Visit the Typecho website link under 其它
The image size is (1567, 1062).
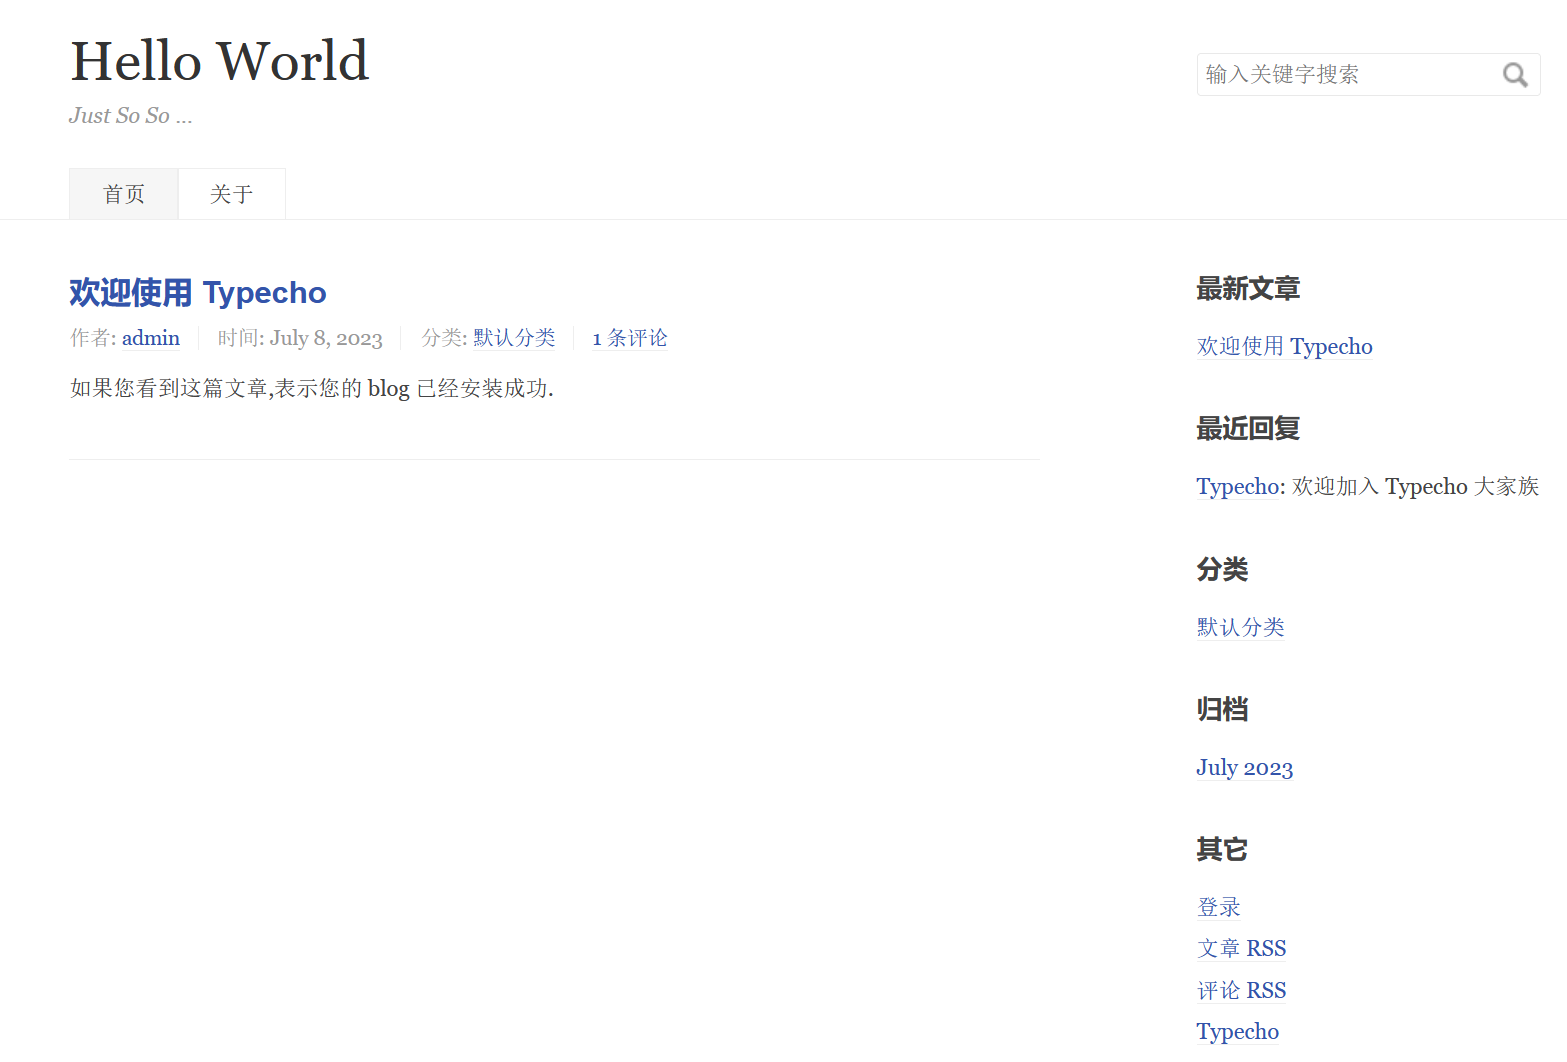(1237, 1031)
